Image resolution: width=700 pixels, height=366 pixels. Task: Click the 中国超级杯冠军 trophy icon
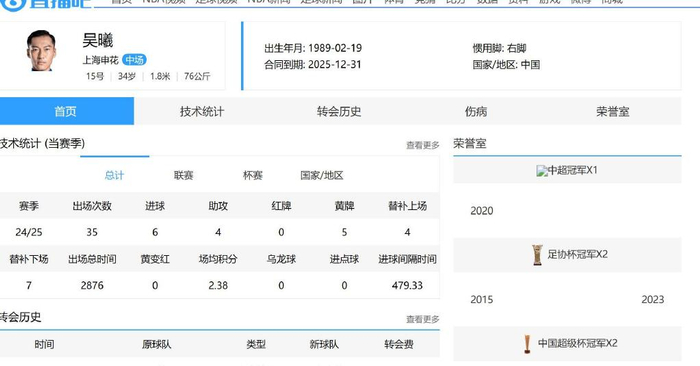(527, 344)
